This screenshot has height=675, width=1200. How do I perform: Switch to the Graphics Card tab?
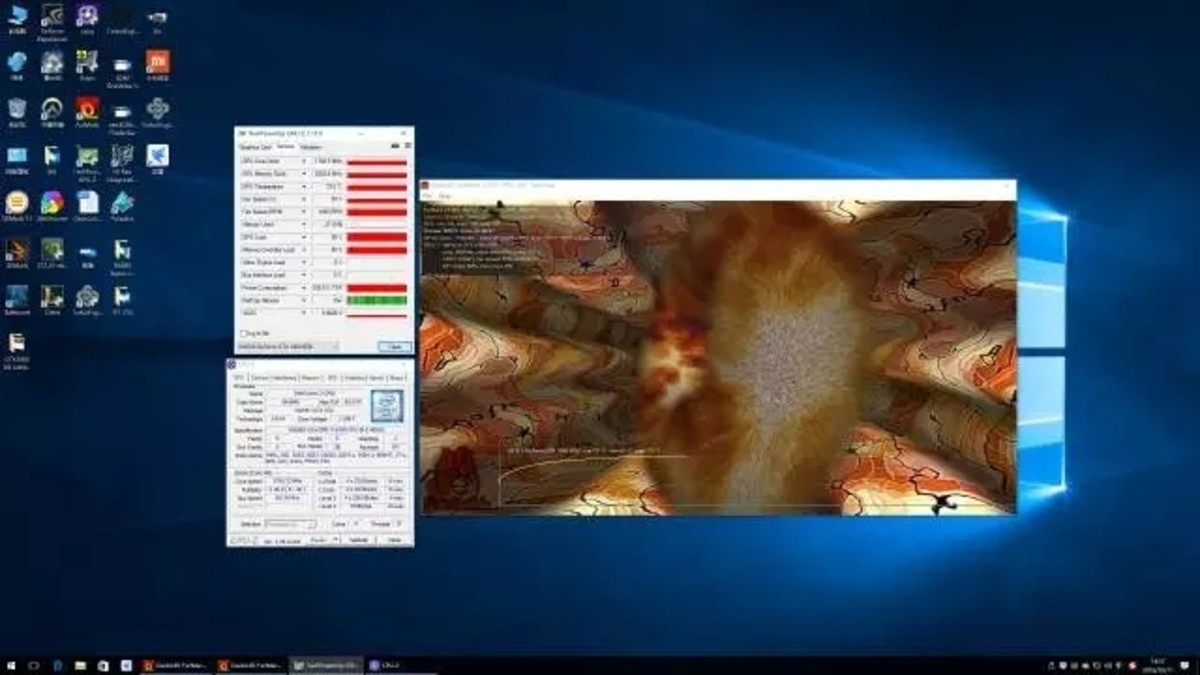[257, 147]
